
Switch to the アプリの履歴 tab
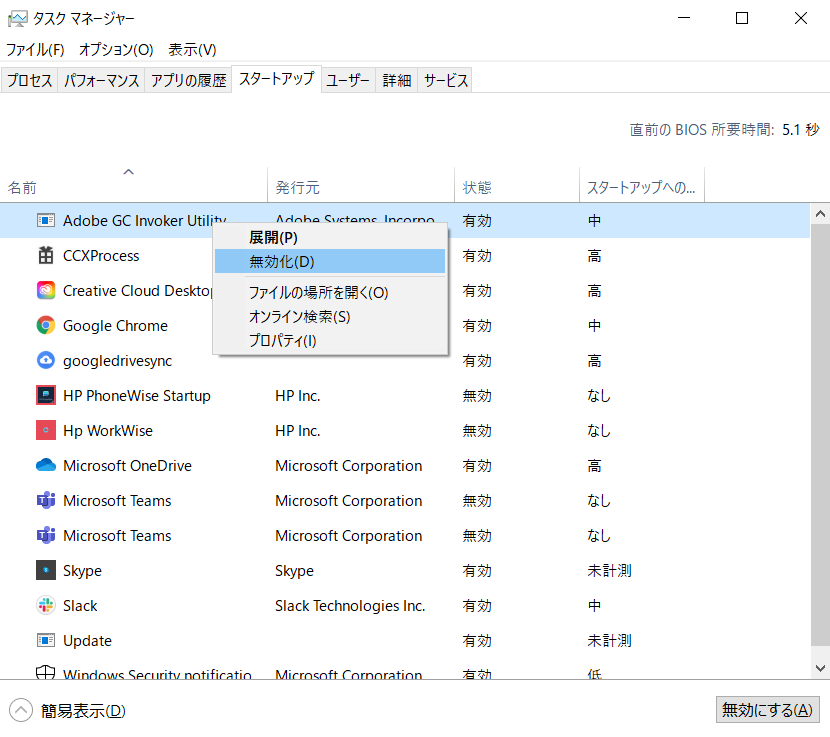point(188,80)
